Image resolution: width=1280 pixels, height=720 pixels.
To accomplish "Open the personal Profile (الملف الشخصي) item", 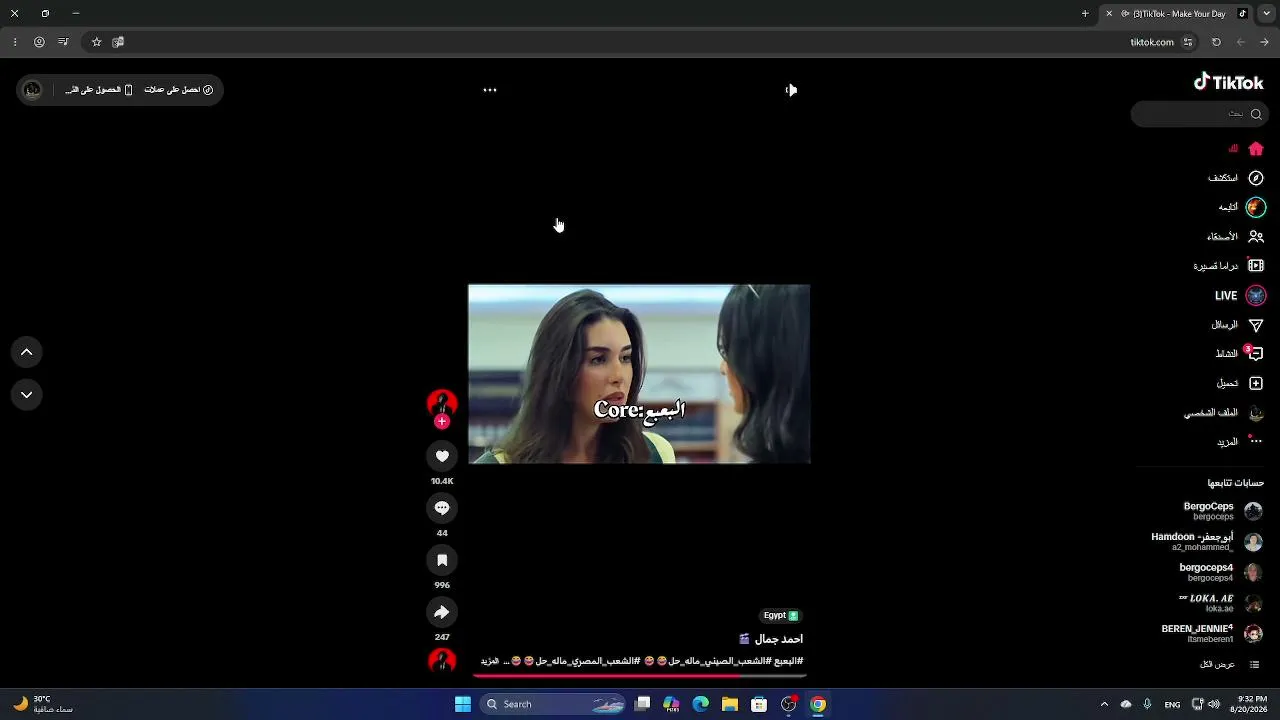I will (x=1224, y=413).
